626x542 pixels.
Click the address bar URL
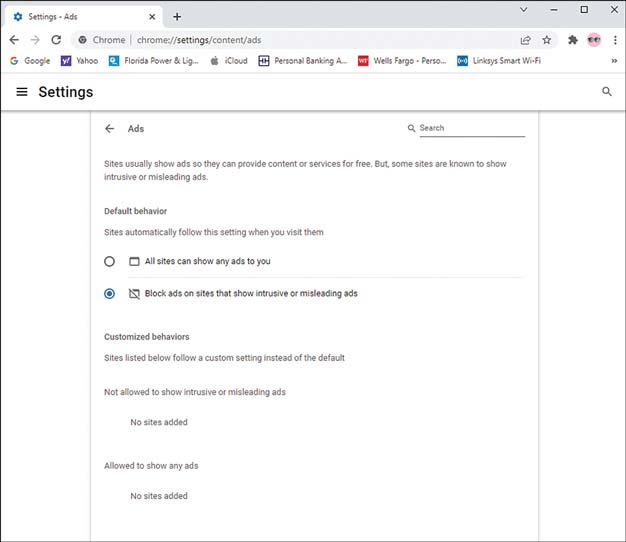pos(199,40)
